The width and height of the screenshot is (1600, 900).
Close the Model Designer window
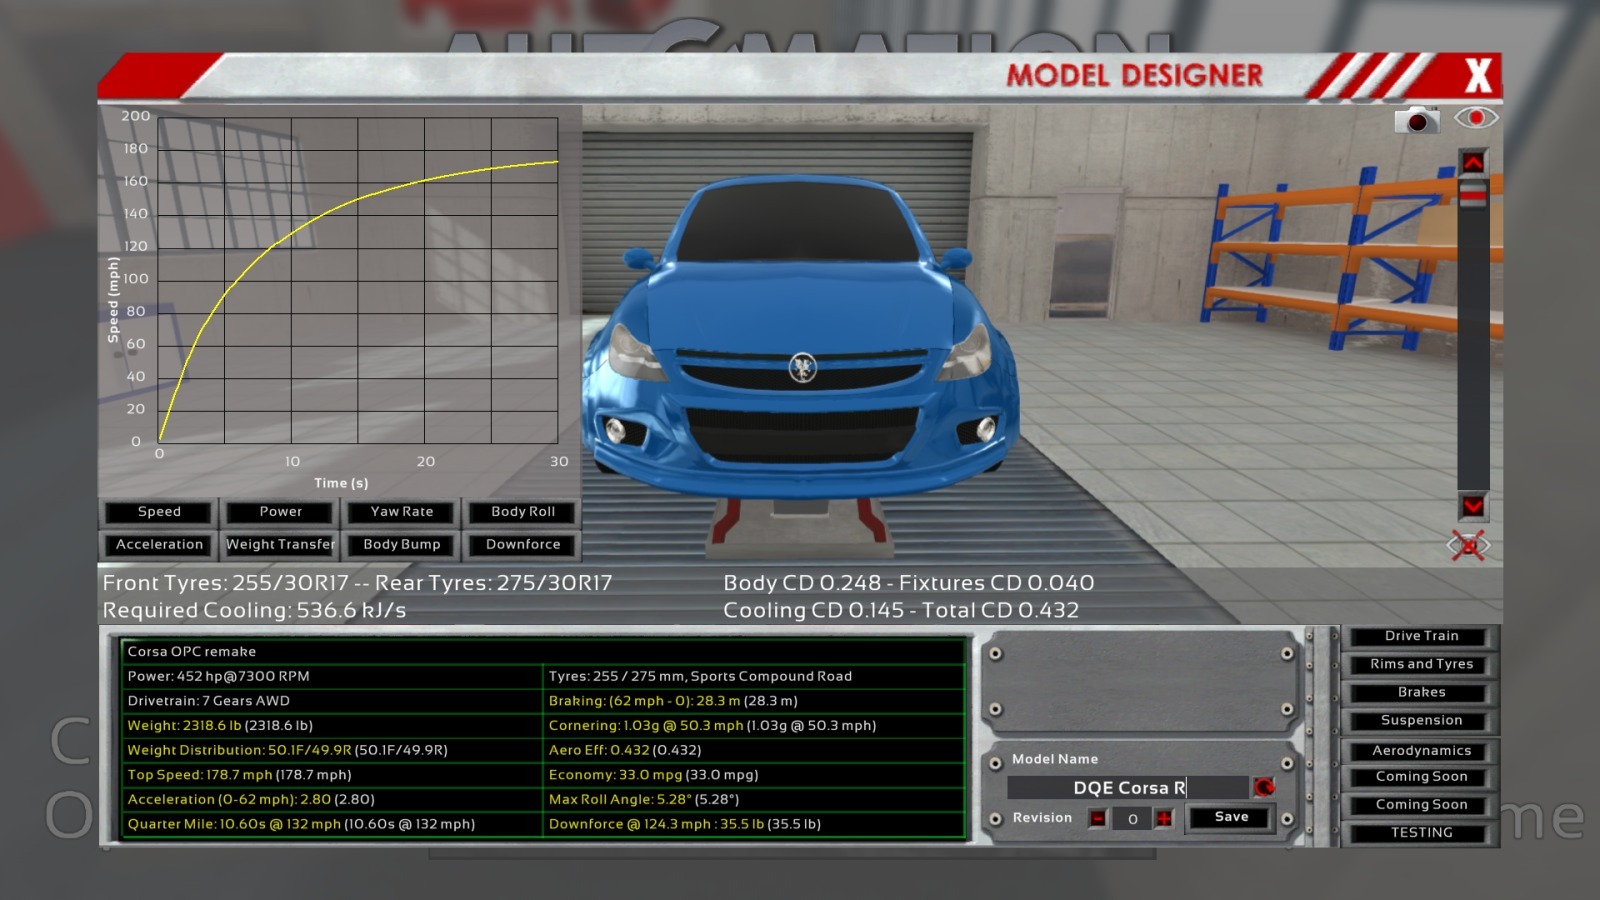coord(1478,75)
